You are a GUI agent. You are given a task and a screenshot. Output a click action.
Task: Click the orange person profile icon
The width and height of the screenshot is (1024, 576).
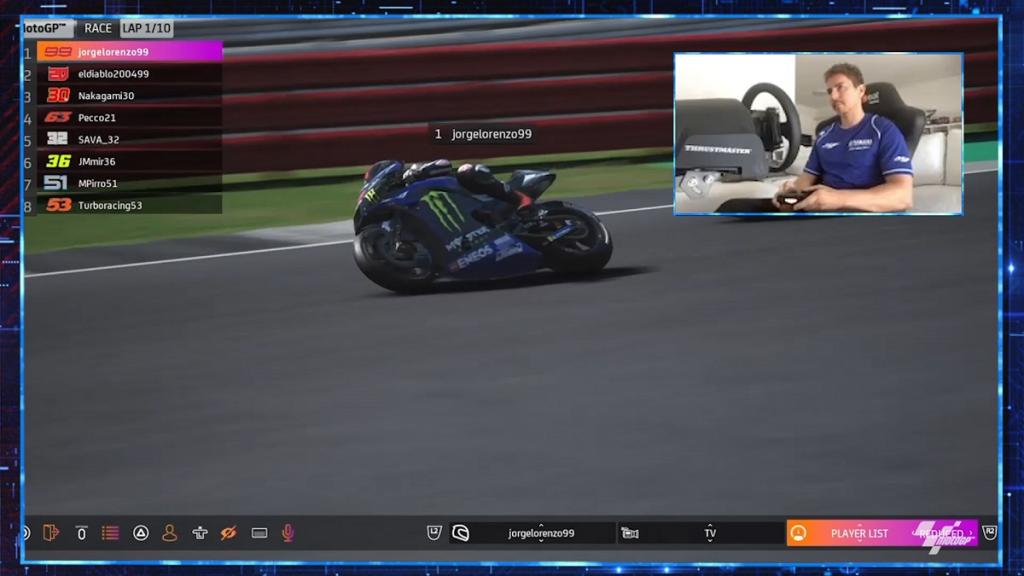pyautogui.click(x=169, y=533)
